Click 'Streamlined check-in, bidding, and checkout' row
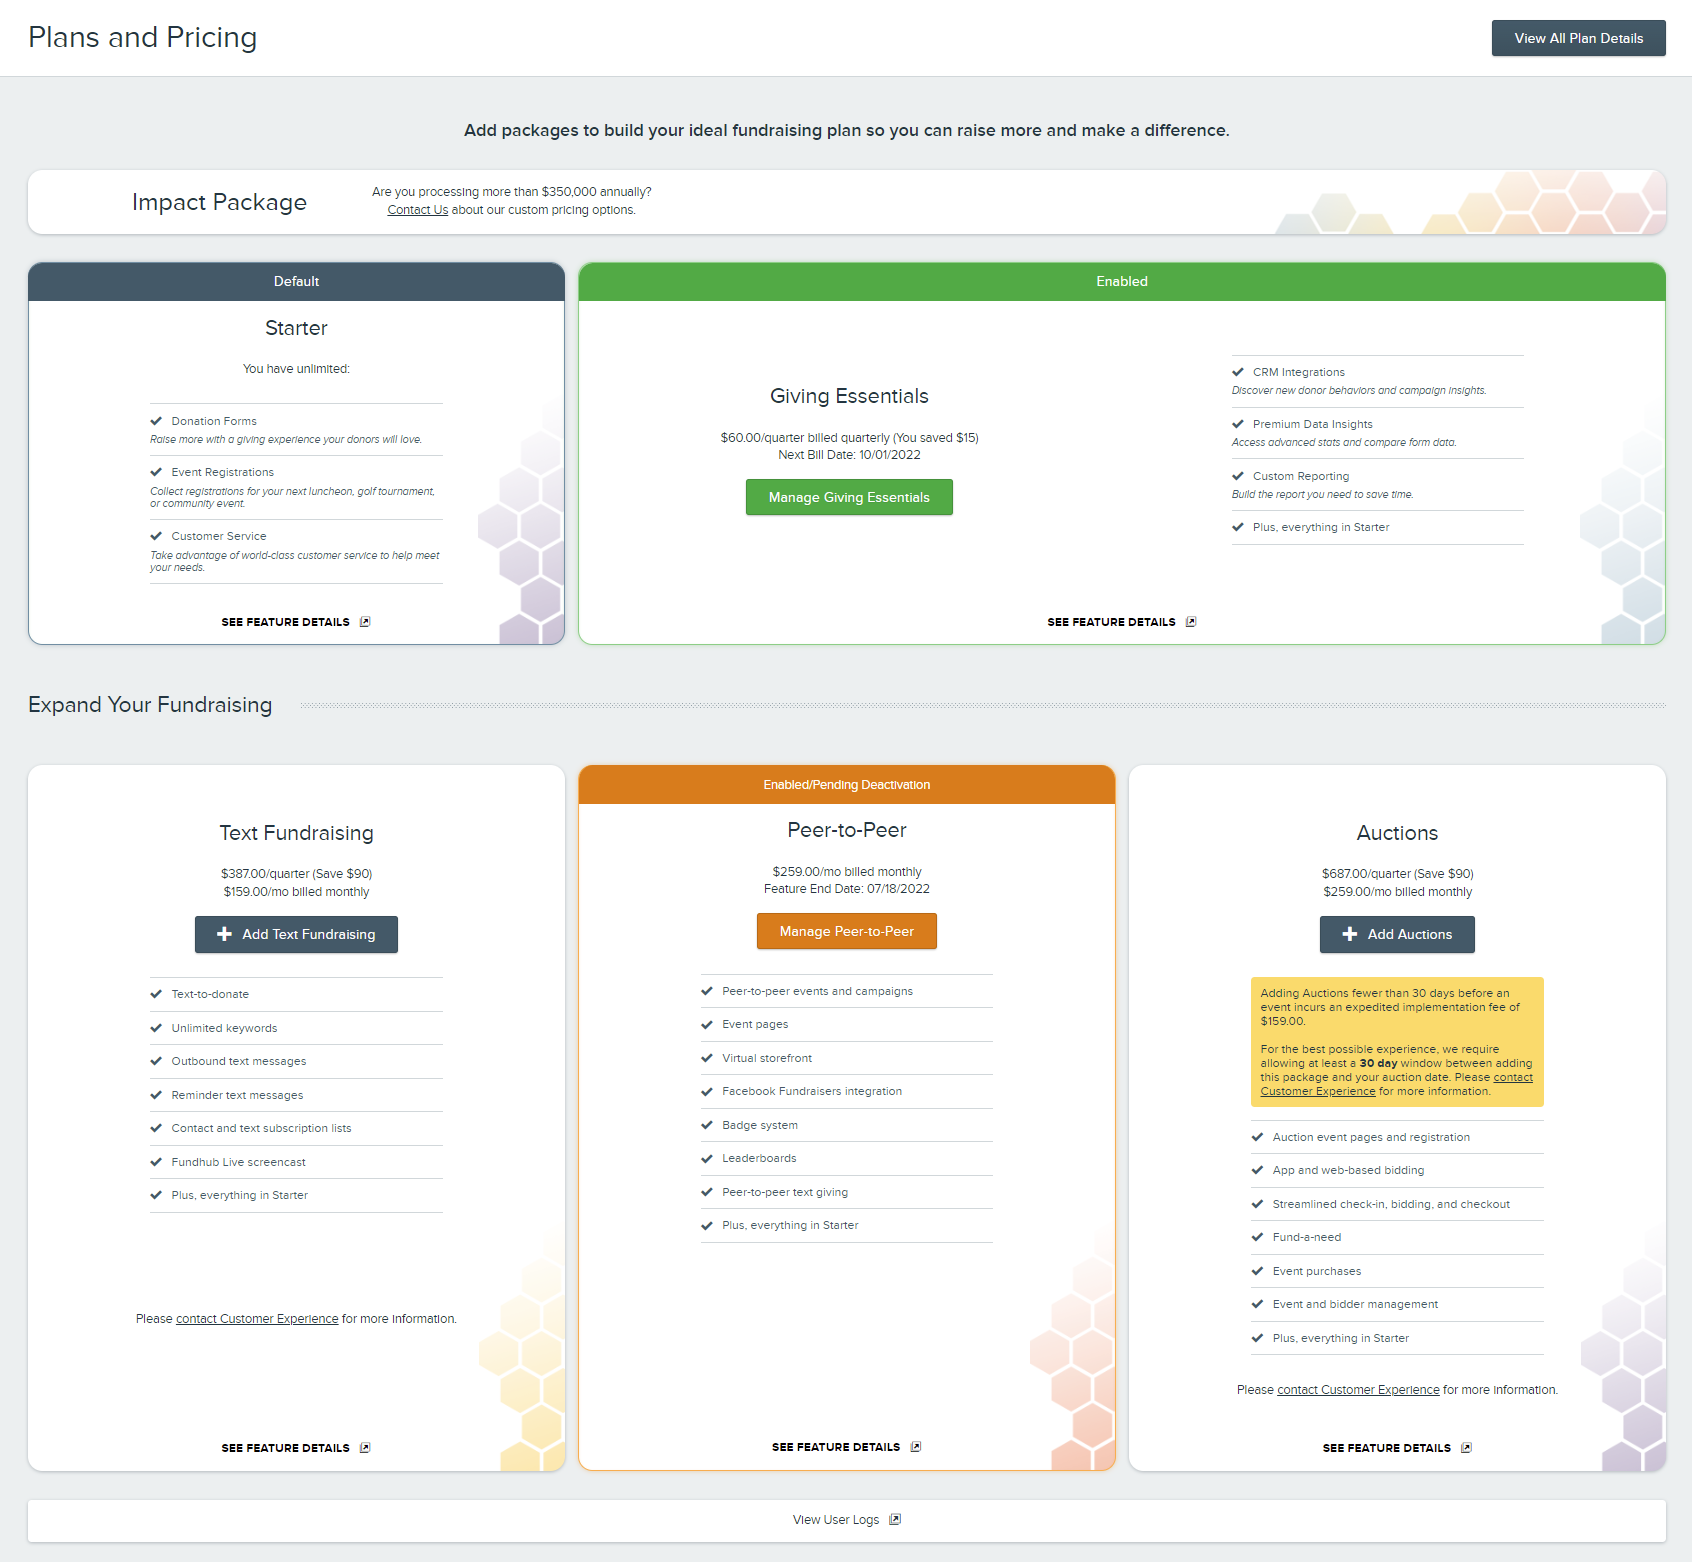The height and width of the screenshot is (1562, 1692). [x=1397, y=1204]
